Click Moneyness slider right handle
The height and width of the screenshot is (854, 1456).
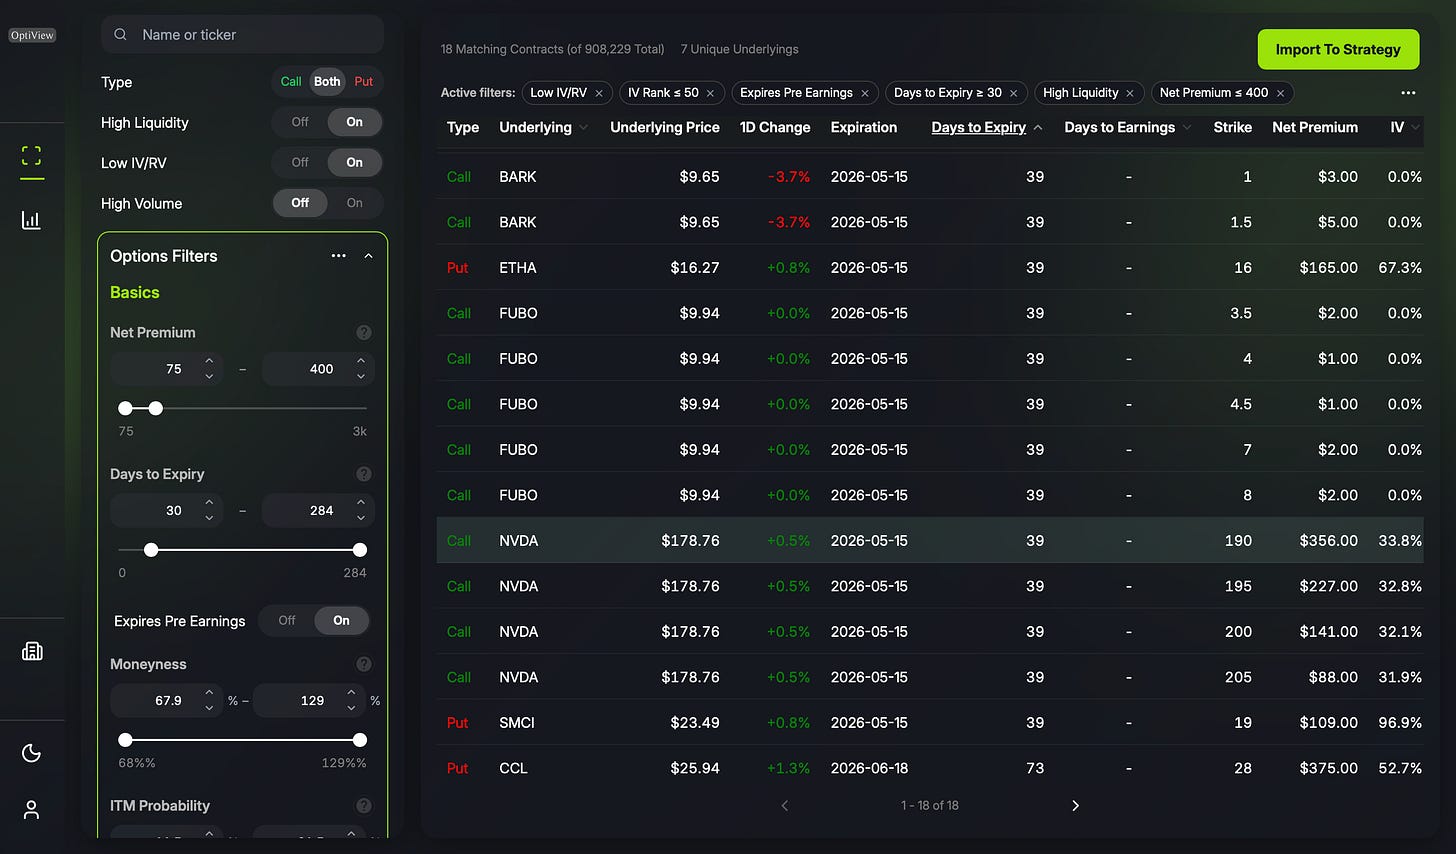tap(360, 740)
